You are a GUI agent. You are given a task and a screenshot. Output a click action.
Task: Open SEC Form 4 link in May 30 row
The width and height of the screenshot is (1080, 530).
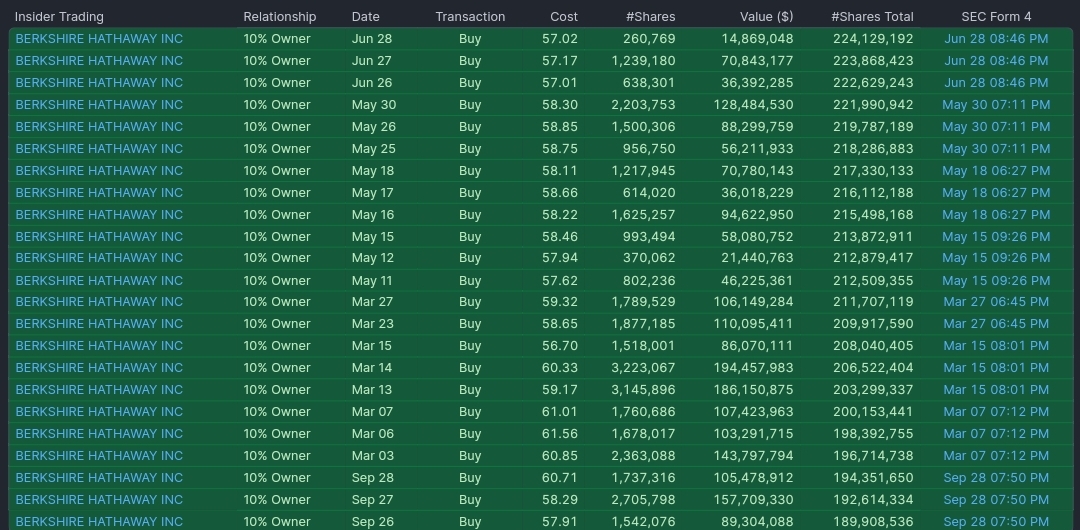pos(996,105)
